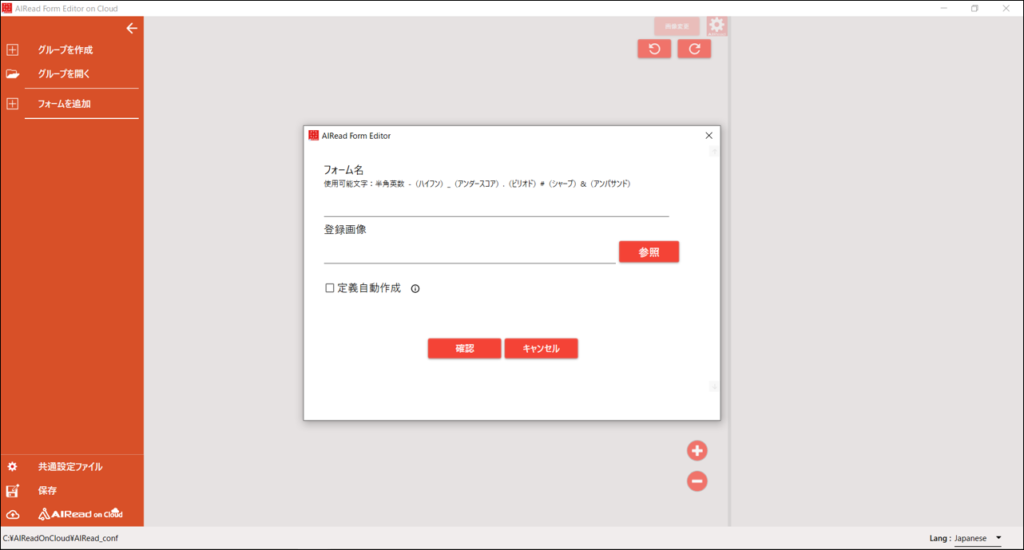The height and width of the screenshot is (550, 1024).
Task: Select グループを作成 menu entry
Action: click(x=65, y=50)
